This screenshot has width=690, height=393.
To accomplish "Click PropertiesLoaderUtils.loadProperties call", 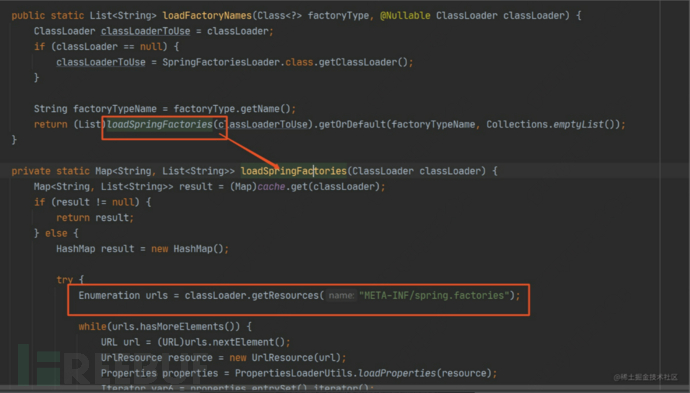I will (335, 373).
